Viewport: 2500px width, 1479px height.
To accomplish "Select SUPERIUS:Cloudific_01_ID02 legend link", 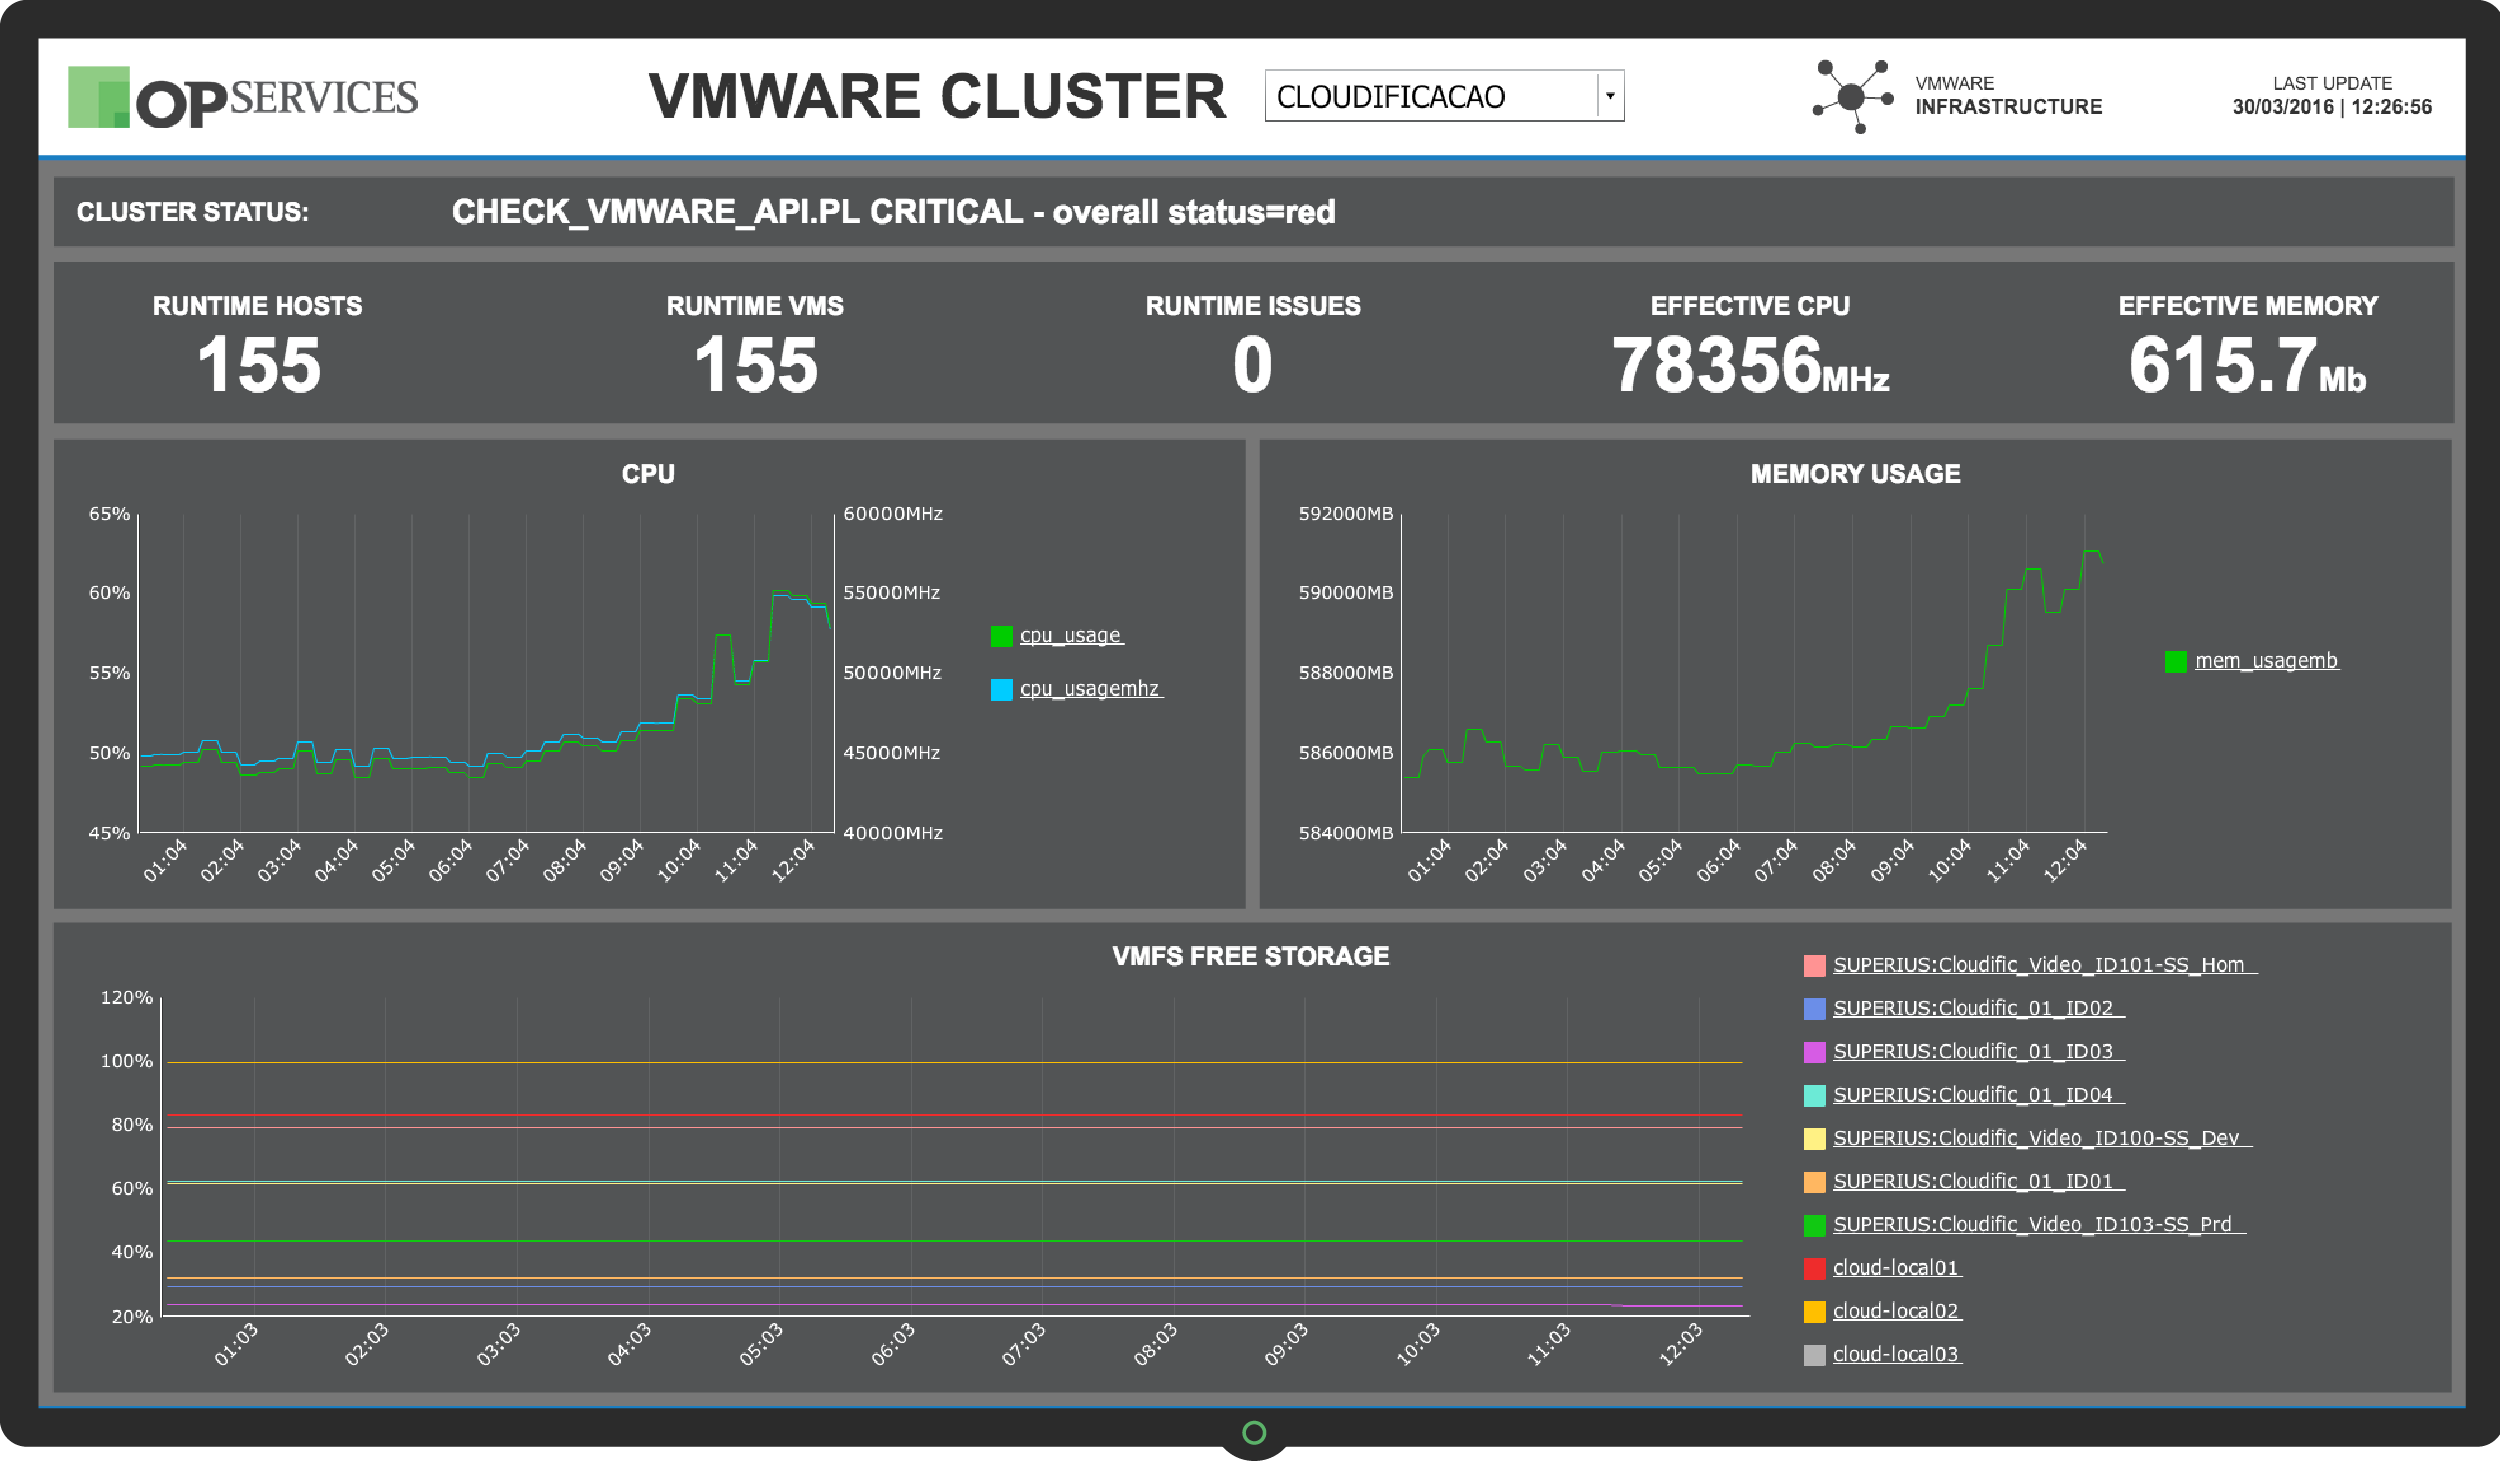I will (x=1977, y=1008).
